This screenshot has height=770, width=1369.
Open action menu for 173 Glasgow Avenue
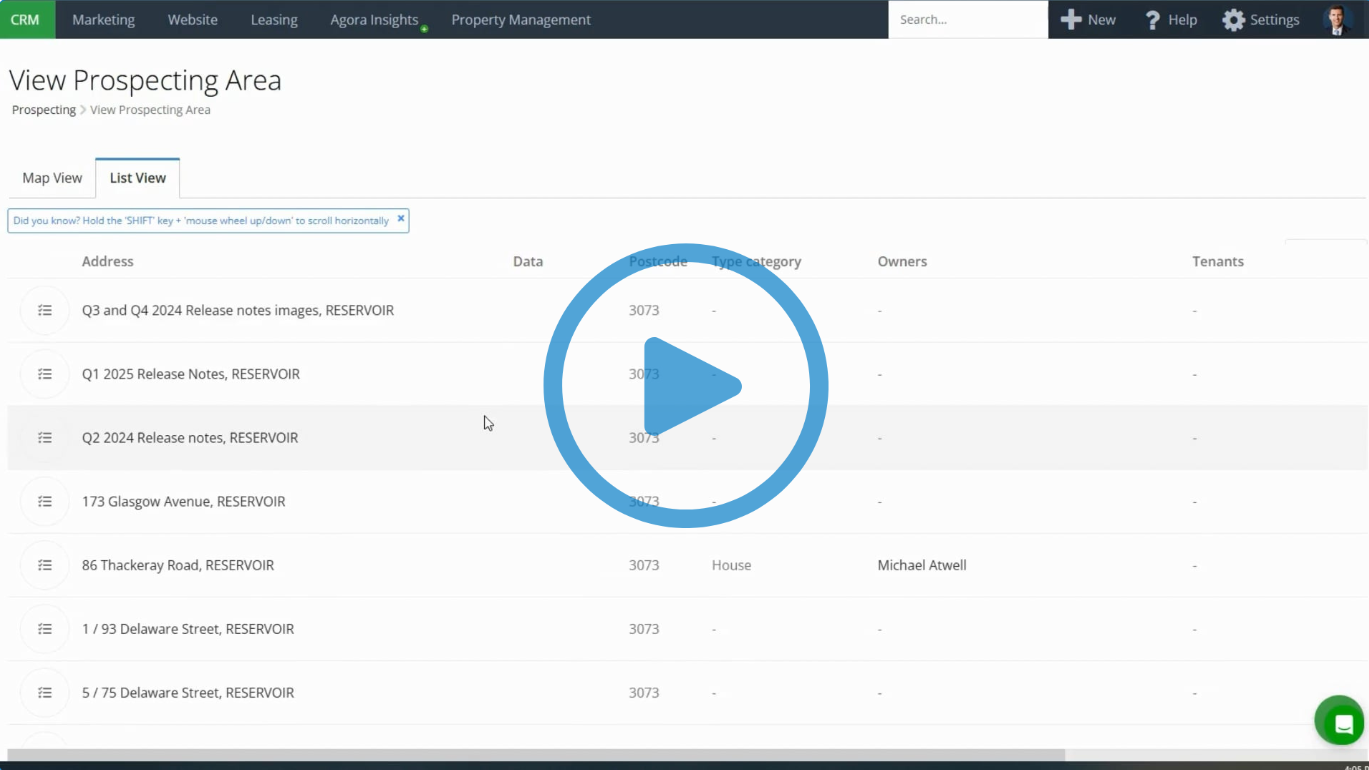(45, 501)
